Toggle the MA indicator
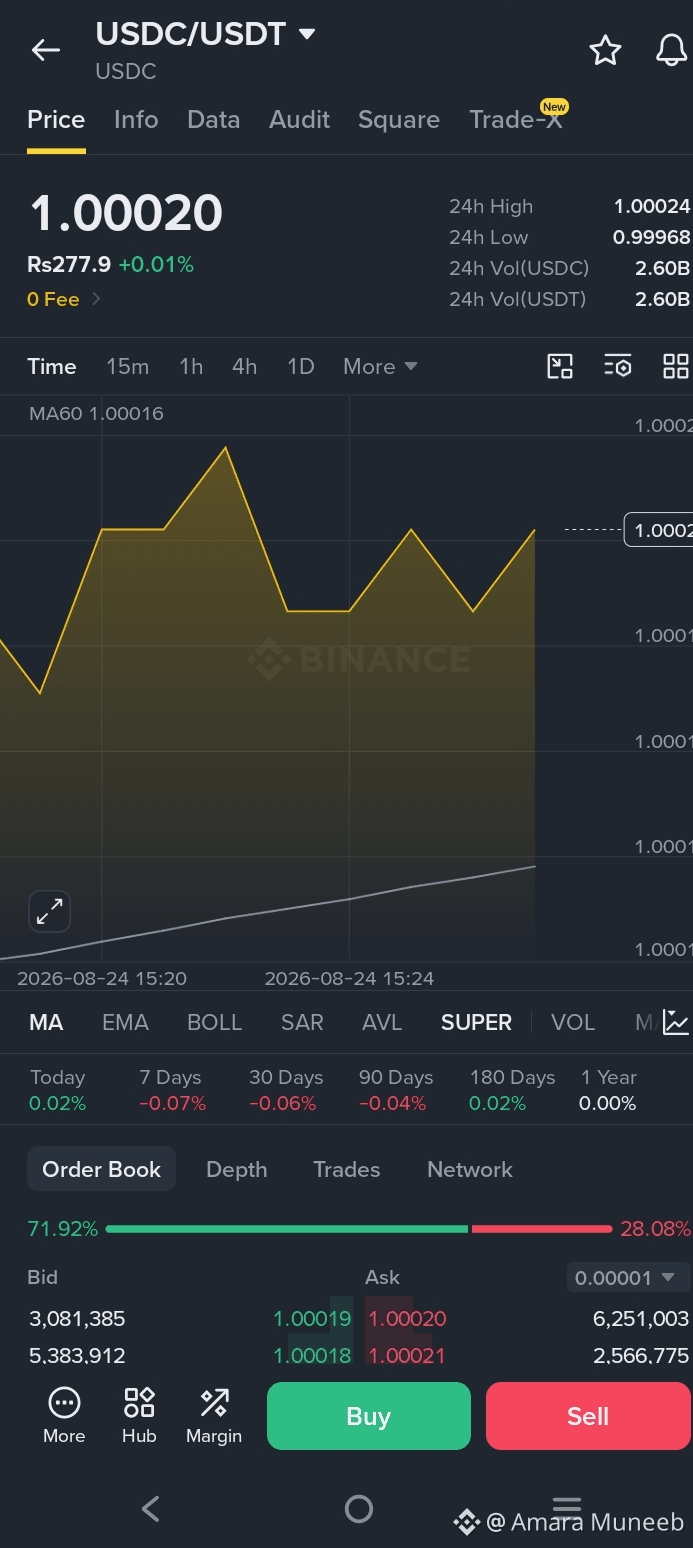 click(x=46, y=1022)
